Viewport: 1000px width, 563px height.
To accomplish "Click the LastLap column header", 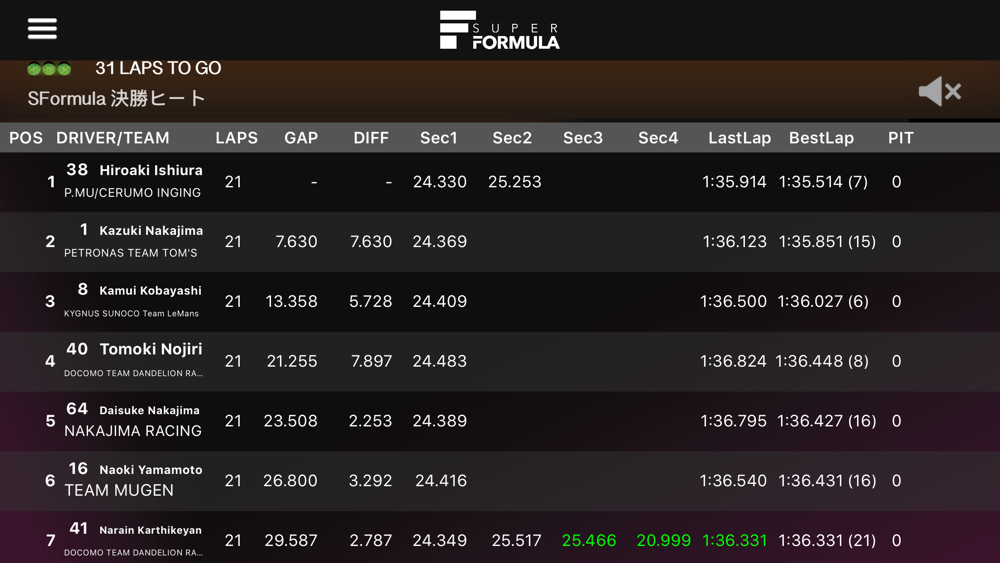I will (739, 138).
